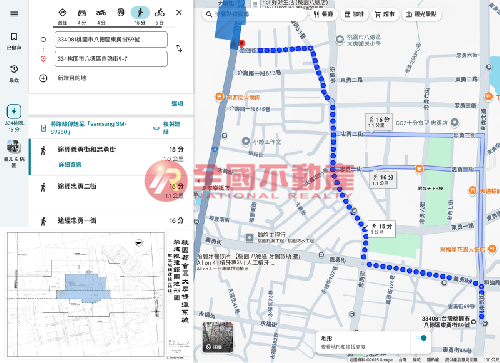The width and height of the screenshot is (500, 363).
Task: Open the hamburger main menu
Action: 14,13
